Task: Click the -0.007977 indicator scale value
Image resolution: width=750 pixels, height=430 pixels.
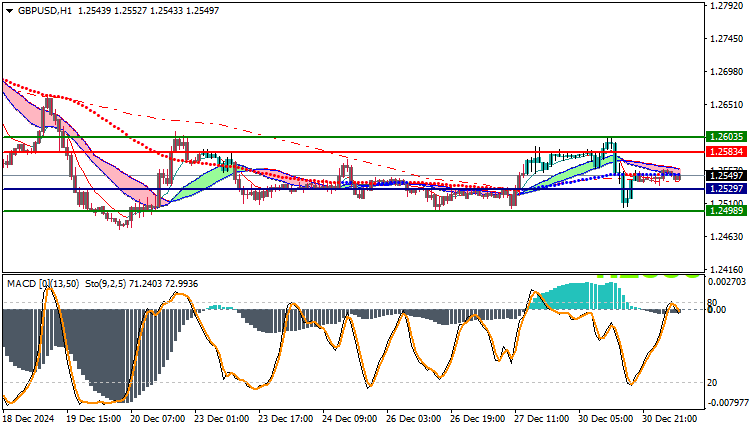Action: click(x=726, y=403)
